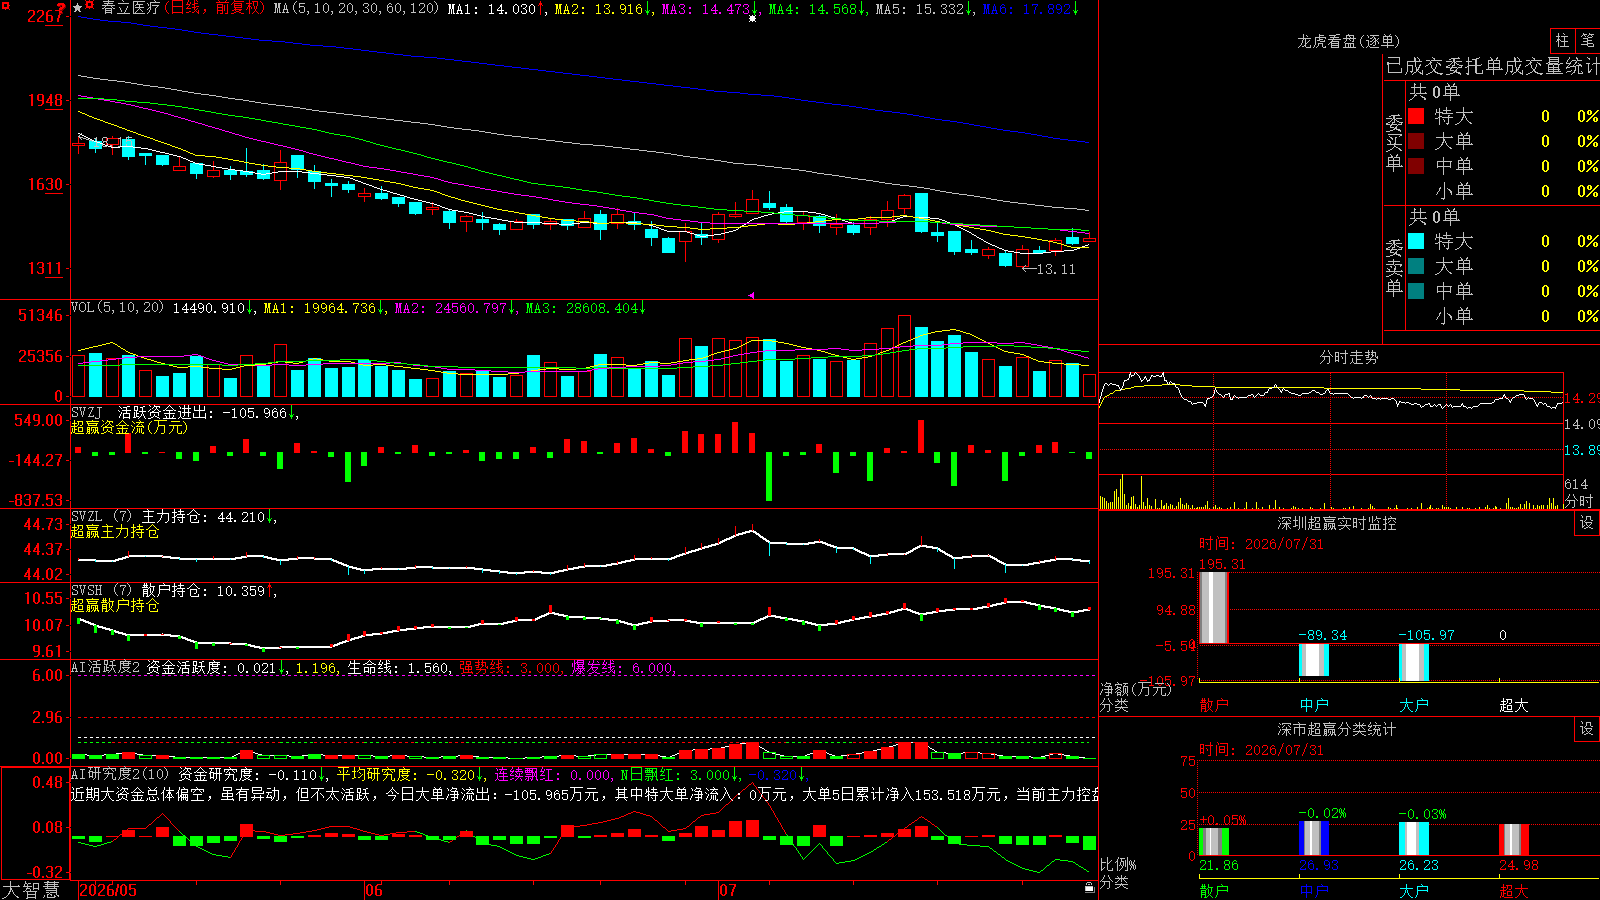This screenshot has height=900, width=1600.
Task: Click the 06 month marker on the time axis
Action: [374, 890]
